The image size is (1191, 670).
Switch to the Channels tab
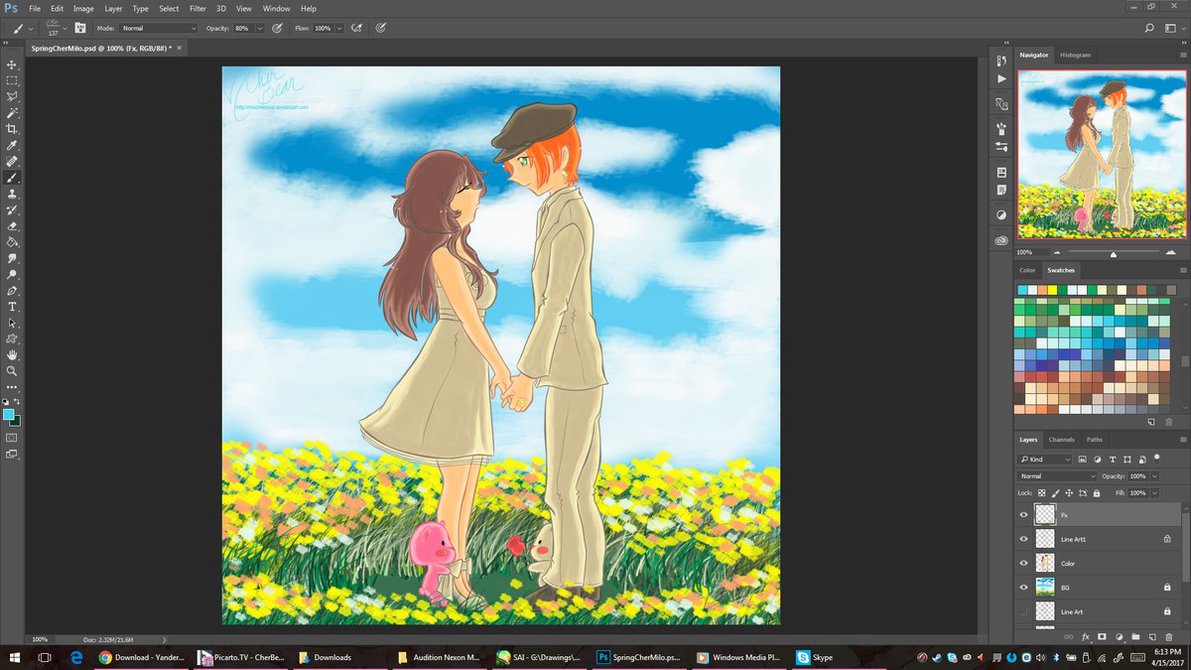(x=1061, y=440)
